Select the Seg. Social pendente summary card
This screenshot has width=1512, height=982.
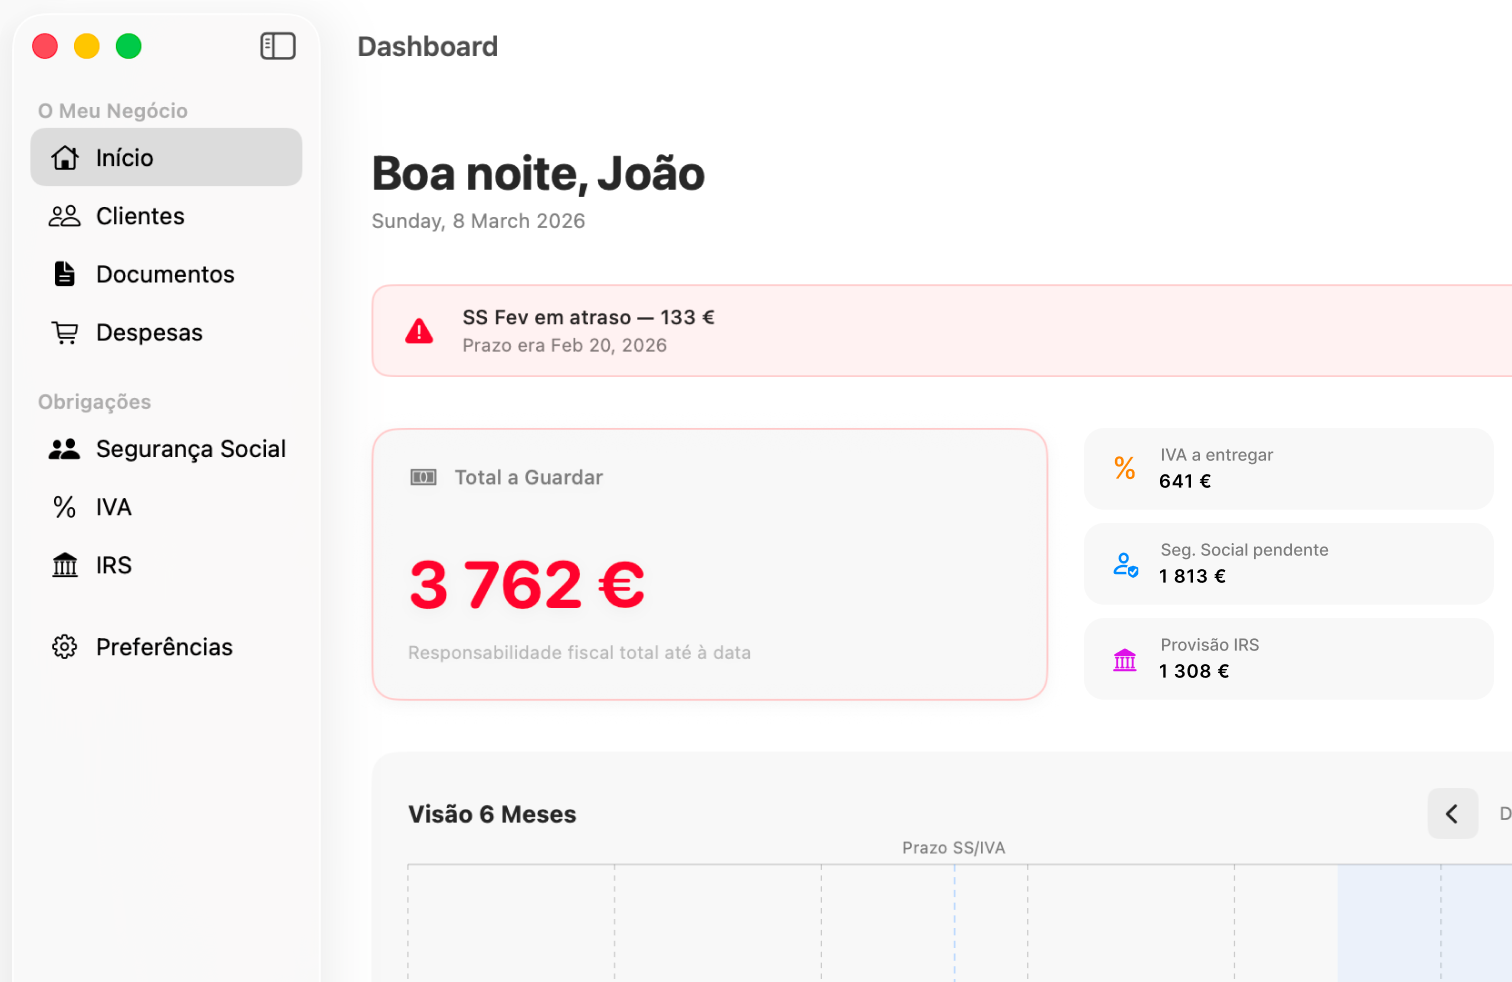1288,563
